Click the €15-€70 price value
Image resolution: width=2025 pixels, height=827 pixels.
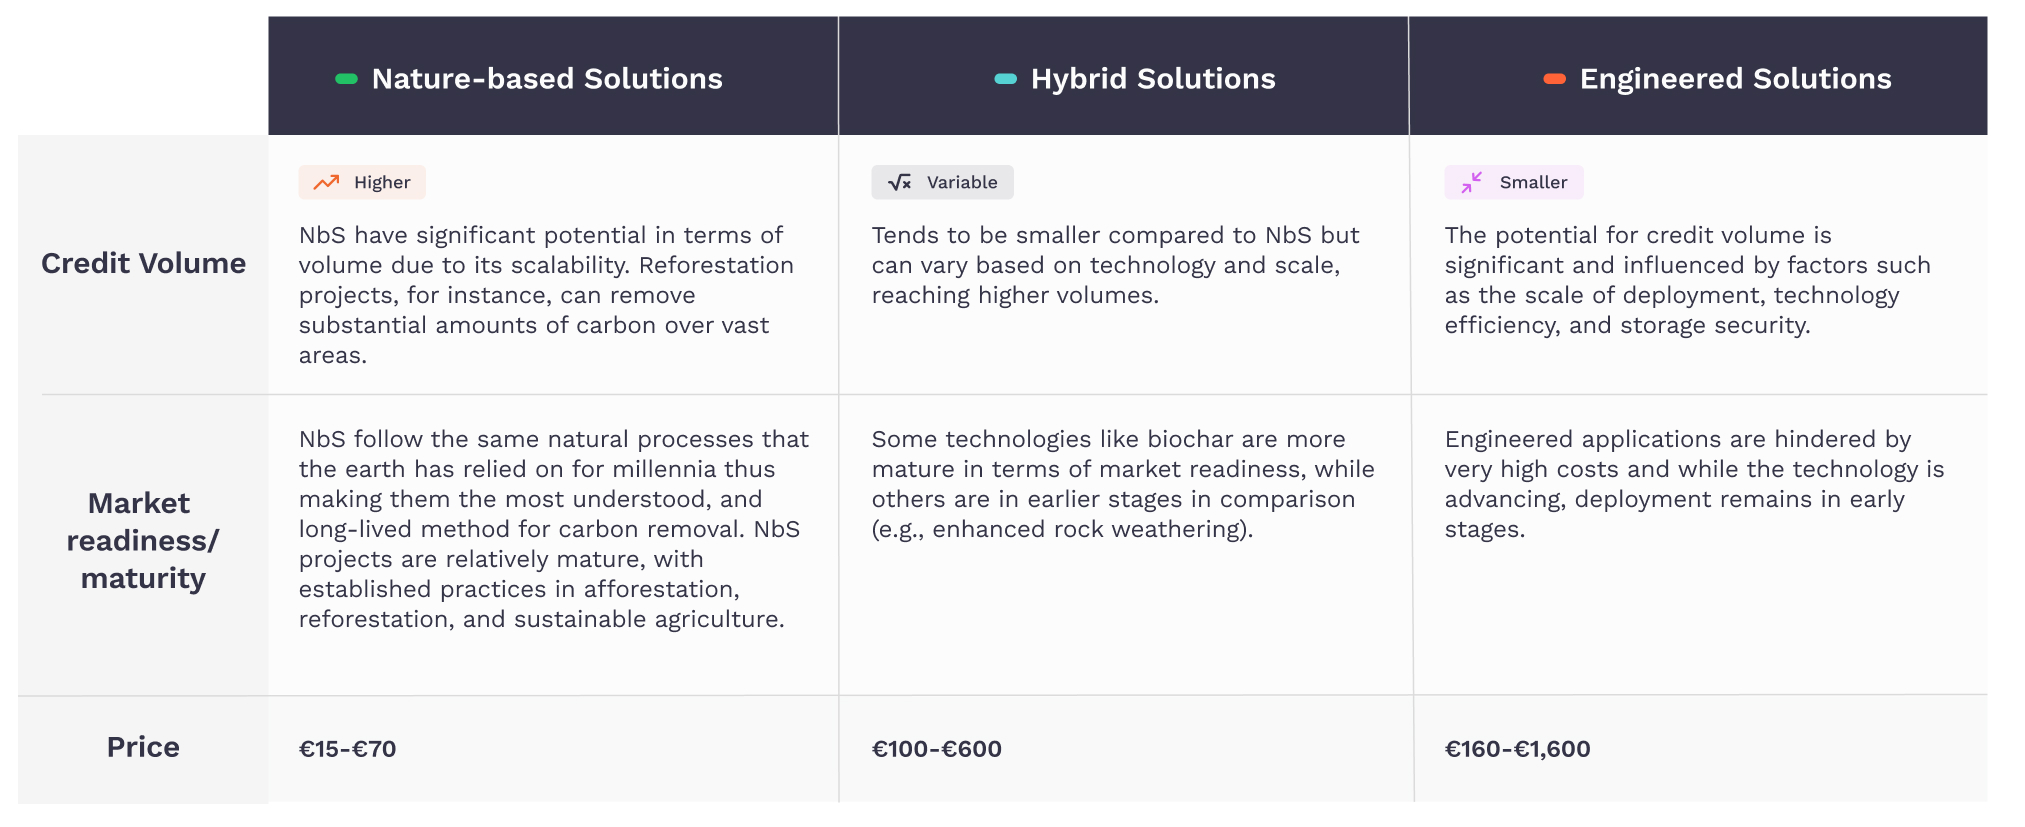tap(347, 749)
